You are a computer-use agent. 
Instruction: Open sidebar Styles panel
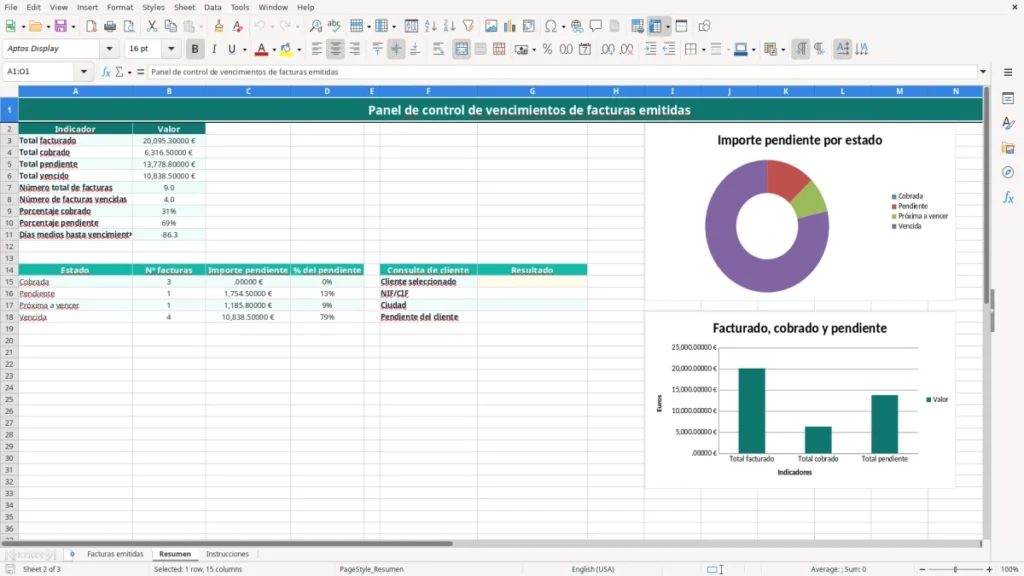(x=1008, y=123)
